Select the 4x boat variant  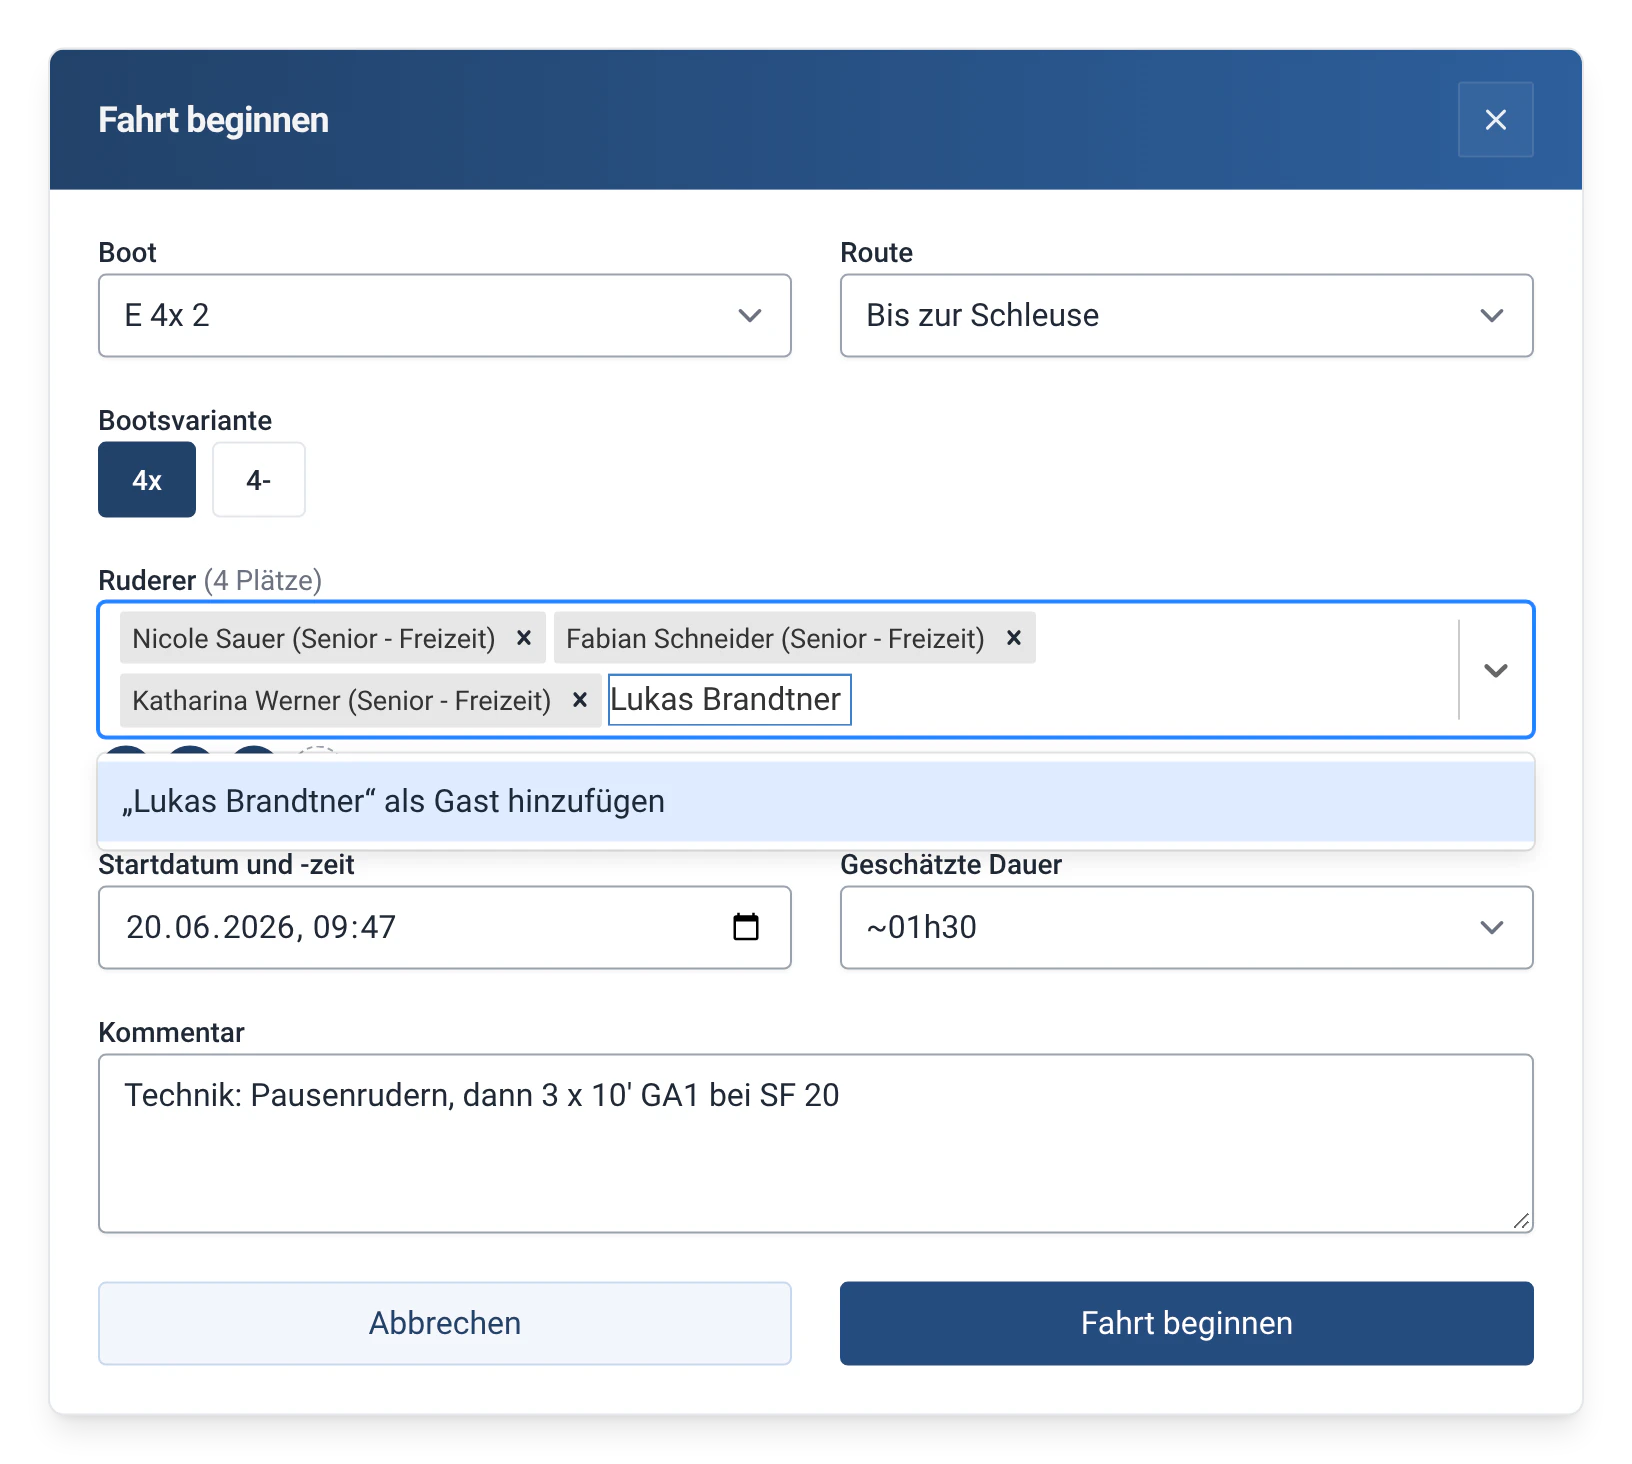tap(147, 480)
